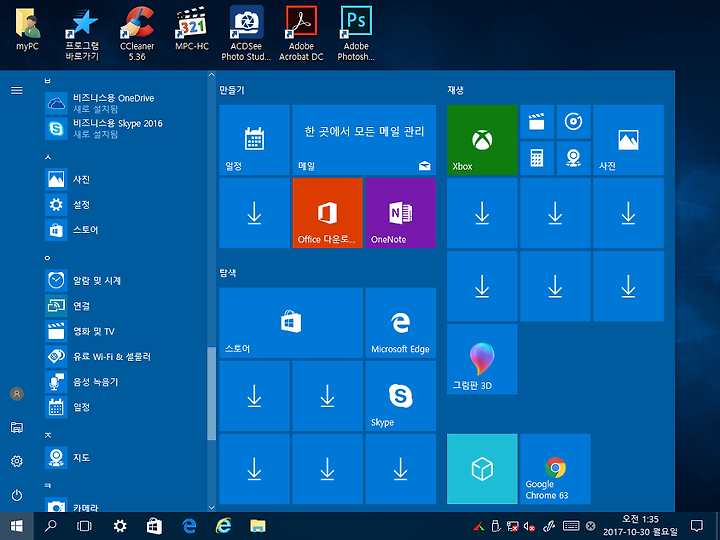Open the Office 다운로드 tile

coord(327,213)
